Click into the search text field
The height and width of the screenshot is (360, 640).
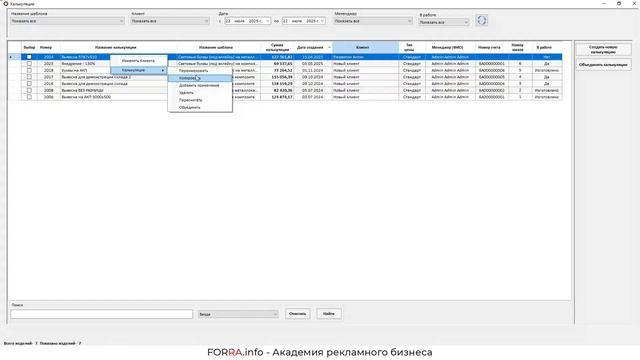(102, 314)
